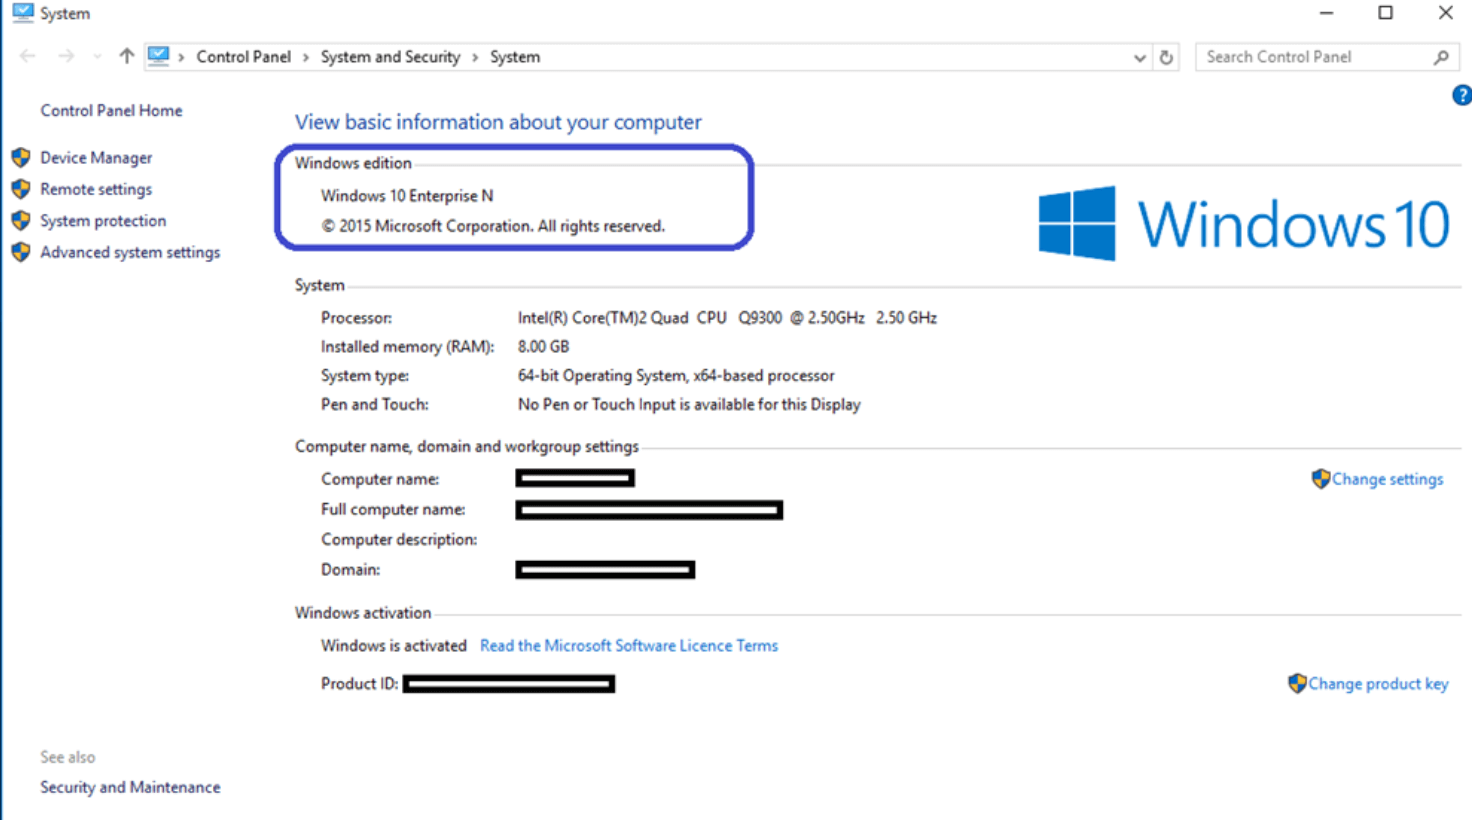Expand the chevron after Control Panel breadcrumb
Viewport: 1472px width, 820px height.
click(306, 58)
